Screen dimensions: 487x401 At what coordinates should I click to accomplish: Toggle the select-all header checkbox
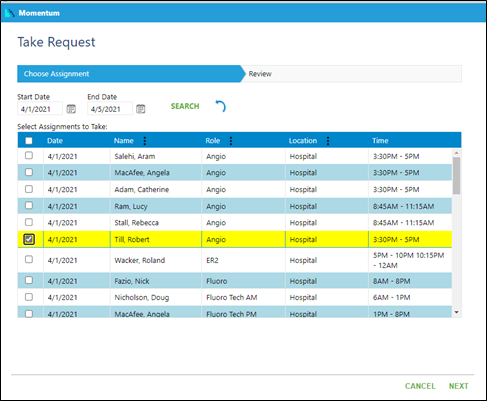[29, 141]
